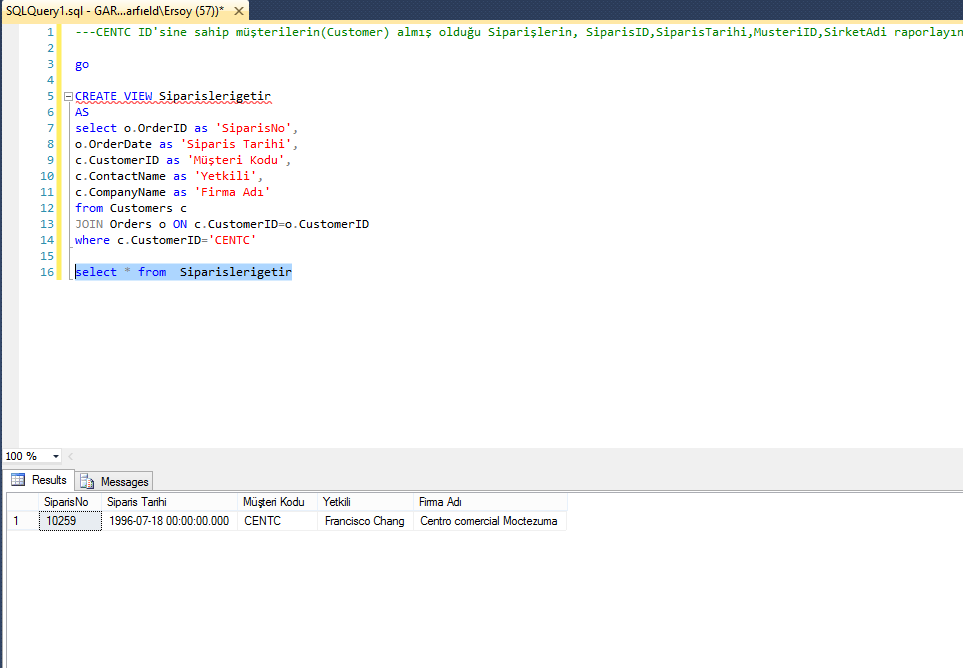The width and height of the screenshot is (963, 668).
Task: Click o.OrderDate on line 8
Action: click(113, 144)
